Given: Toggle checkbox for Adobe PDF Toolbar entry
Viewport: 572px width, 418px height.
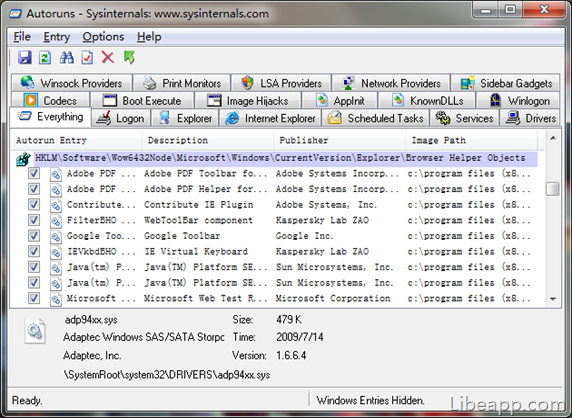Looking at the screenshot, I should pos(34,173).
